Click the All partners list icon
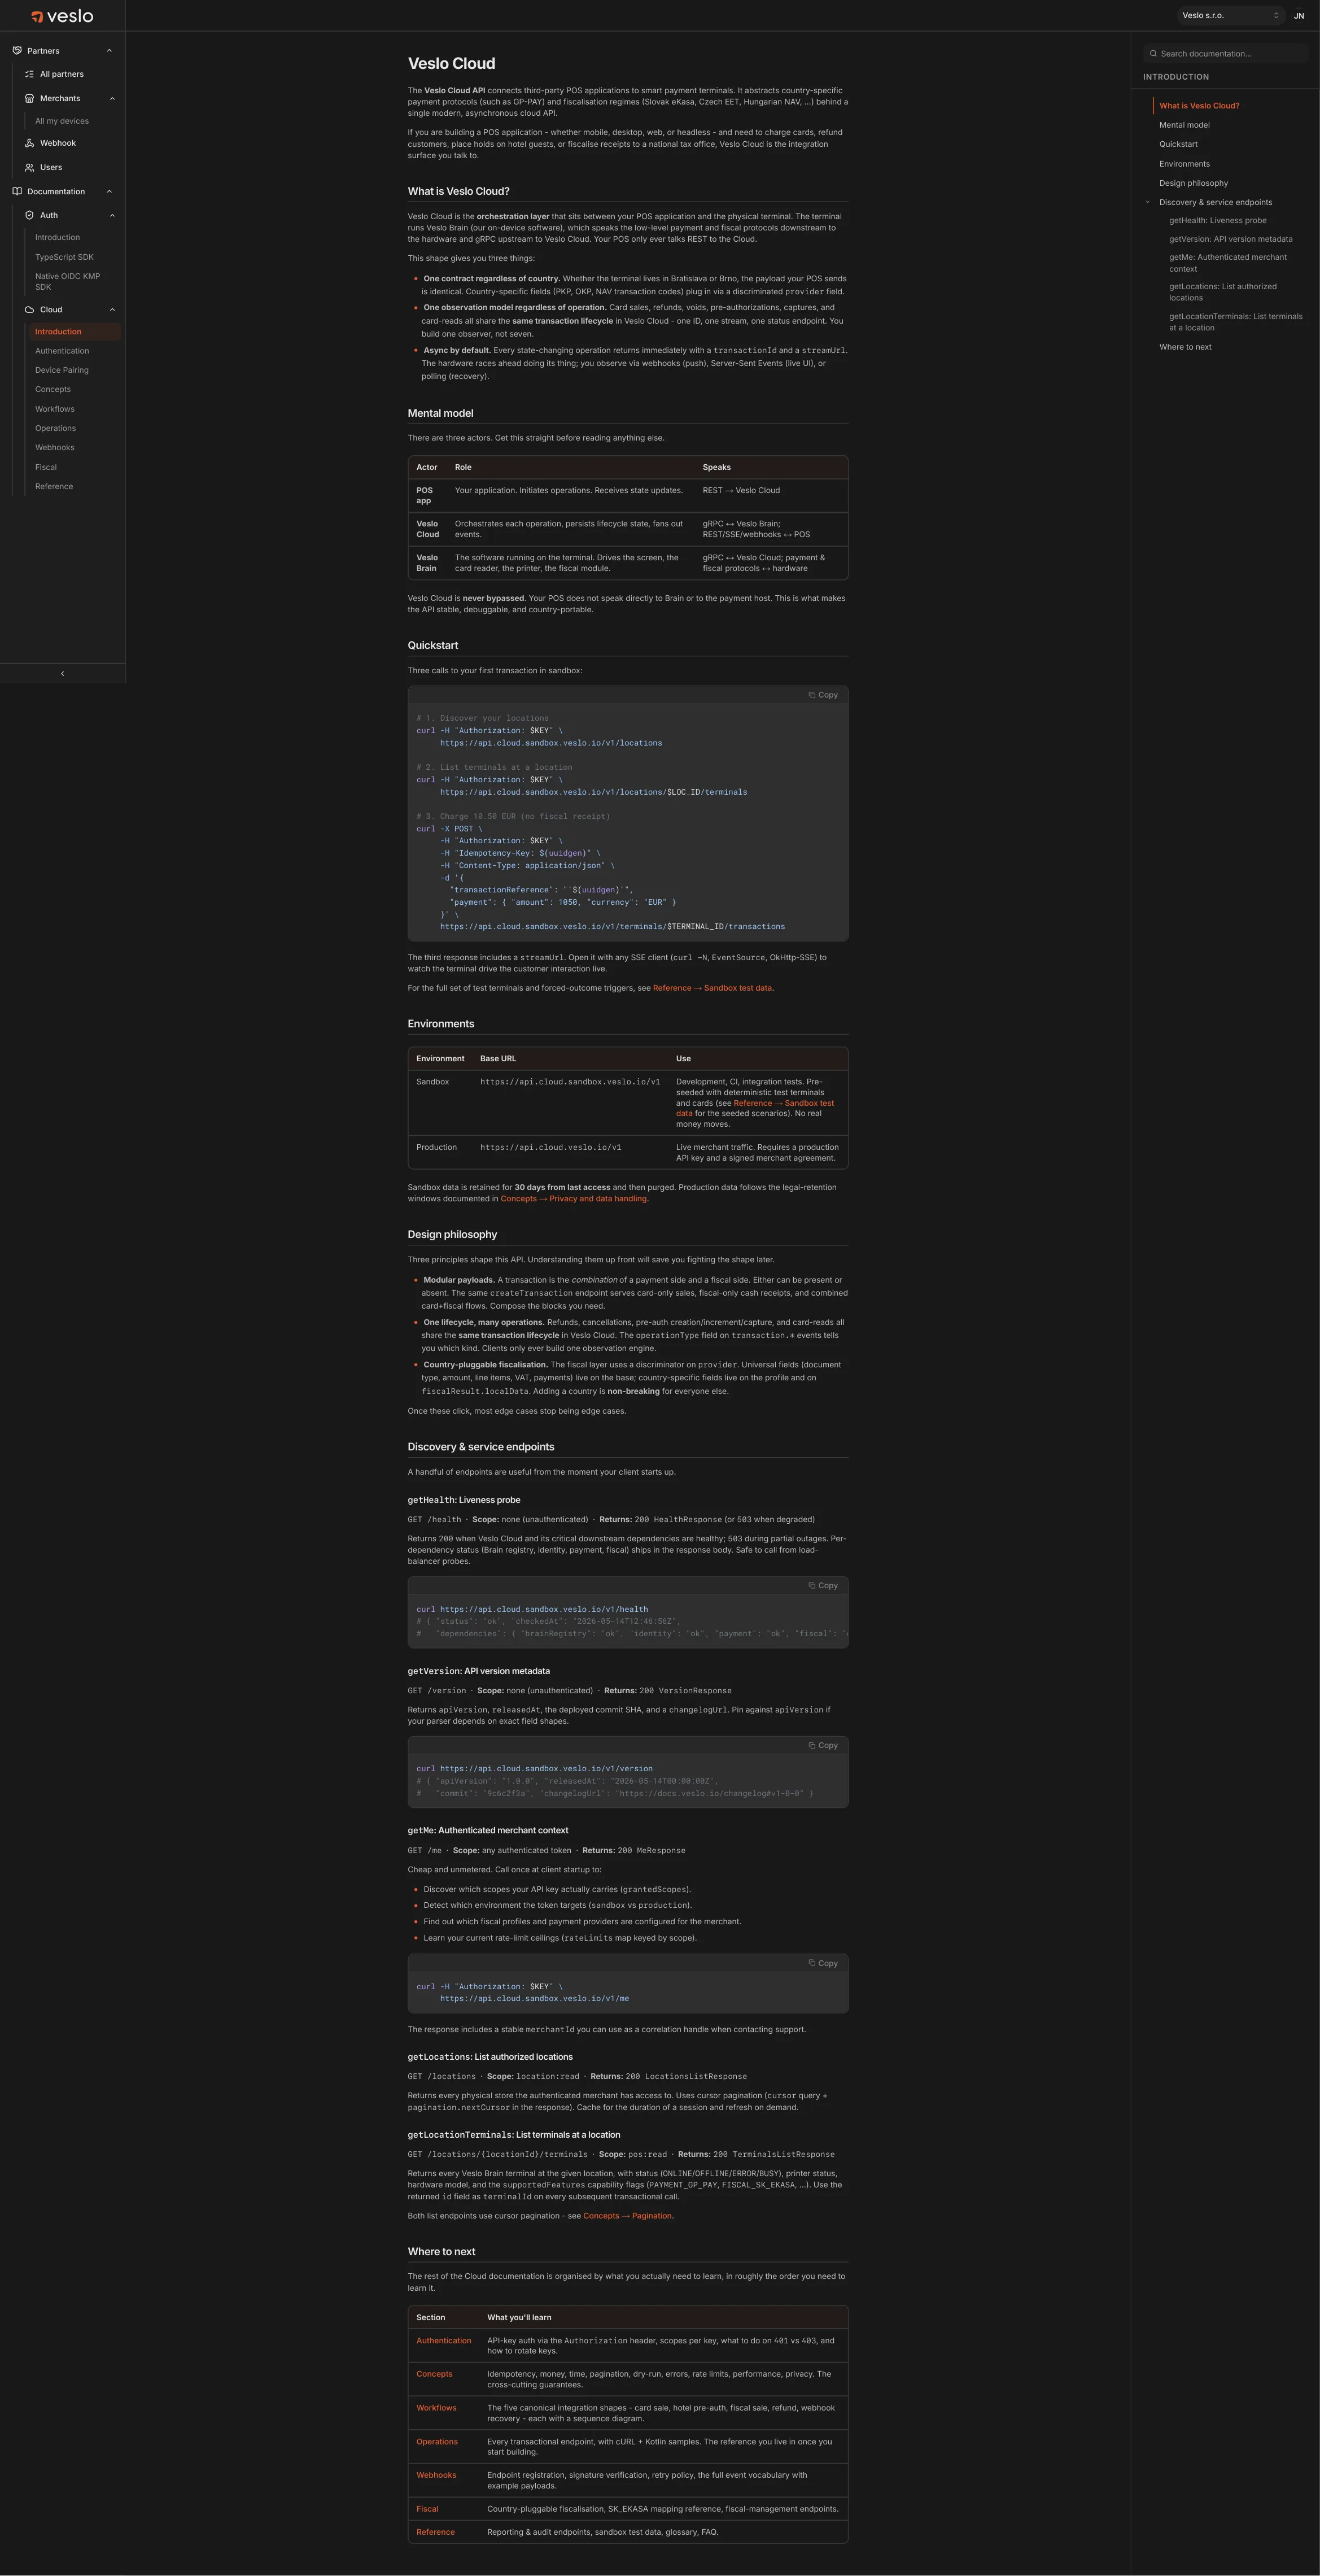This screenshot has width=1320, height=2576. (x=30, y=74)
